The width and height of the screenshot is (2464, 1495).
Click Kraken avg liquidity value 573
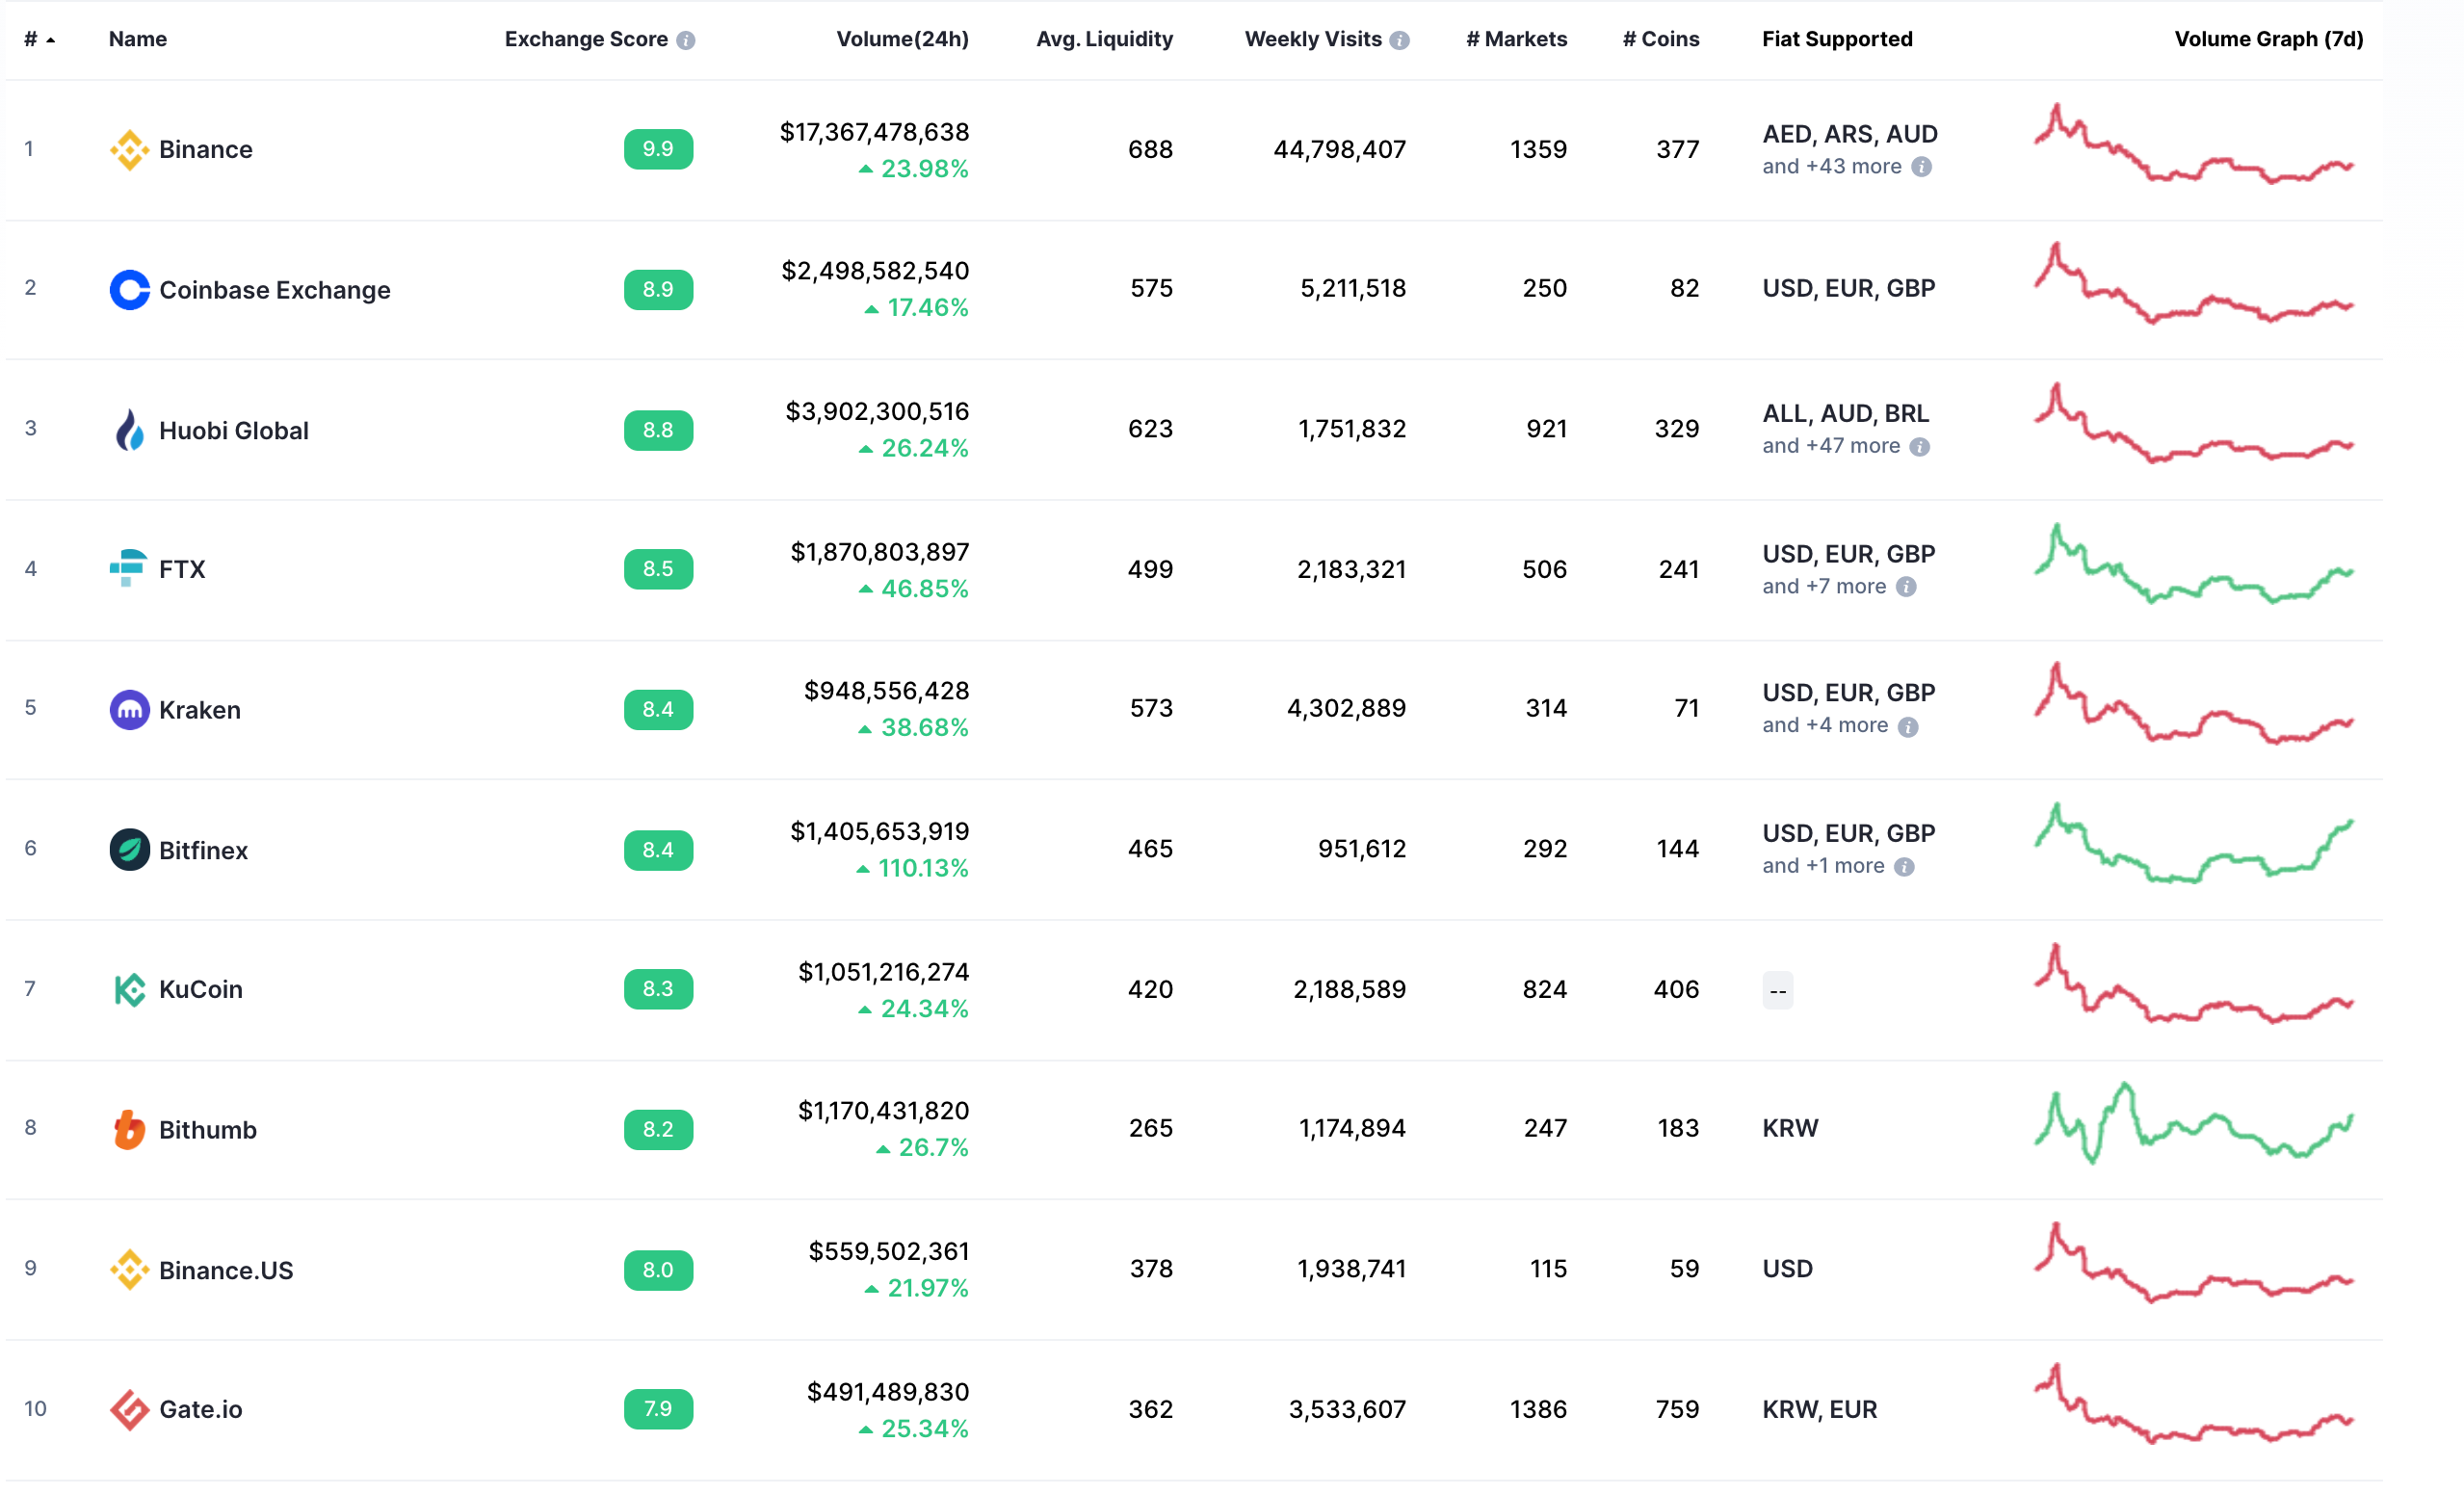[1151, 708]
